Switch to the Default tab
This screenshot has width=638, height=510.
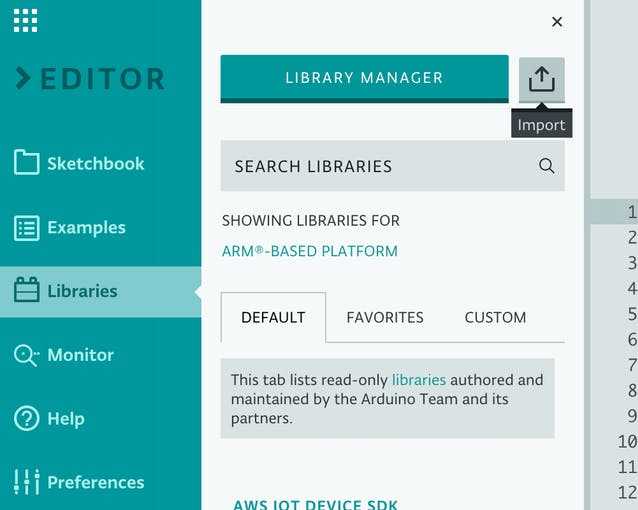pyautogui.click(x=273, y=317)
